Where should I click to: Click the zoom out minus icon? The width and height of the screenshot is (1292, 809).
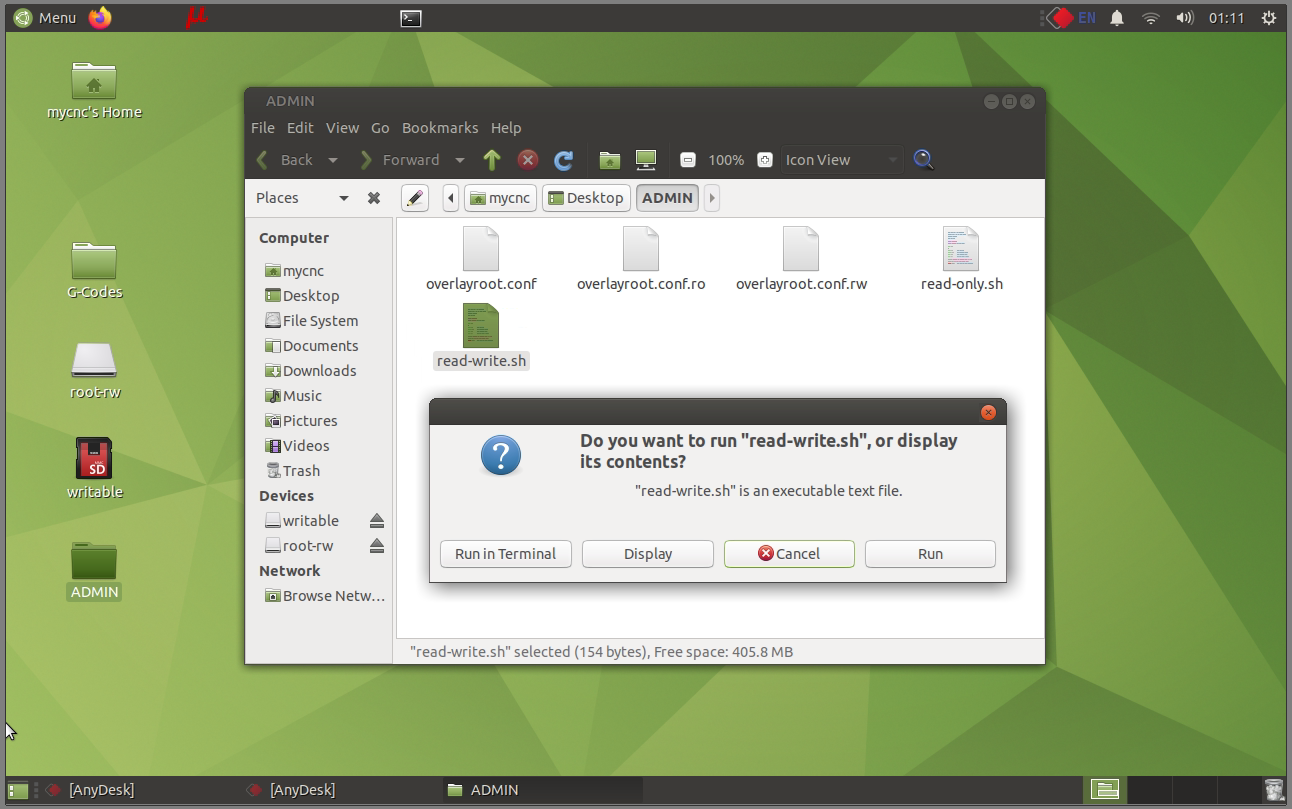coord(688,160)
